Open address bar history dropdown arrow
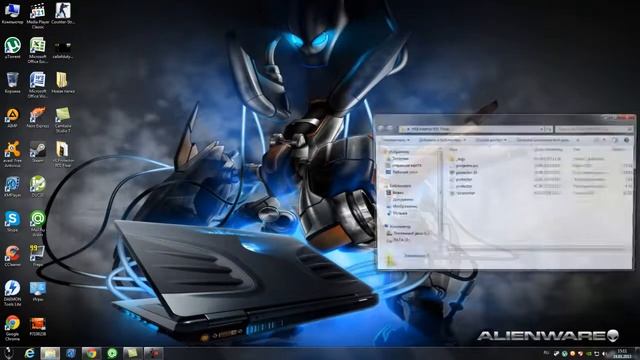Viewport: 640px width, 360px height. (542, 129)
